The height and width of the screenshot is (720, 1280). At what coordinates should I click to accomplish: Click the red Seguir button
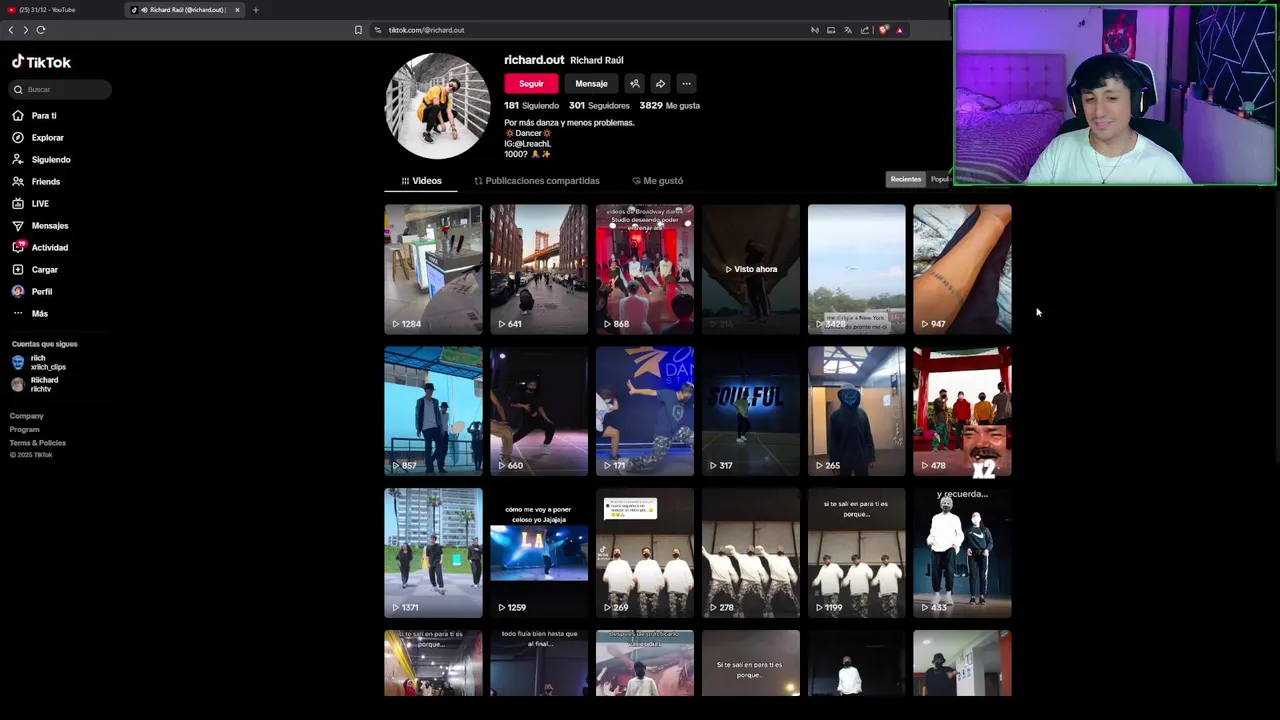[x=531, y=84]
